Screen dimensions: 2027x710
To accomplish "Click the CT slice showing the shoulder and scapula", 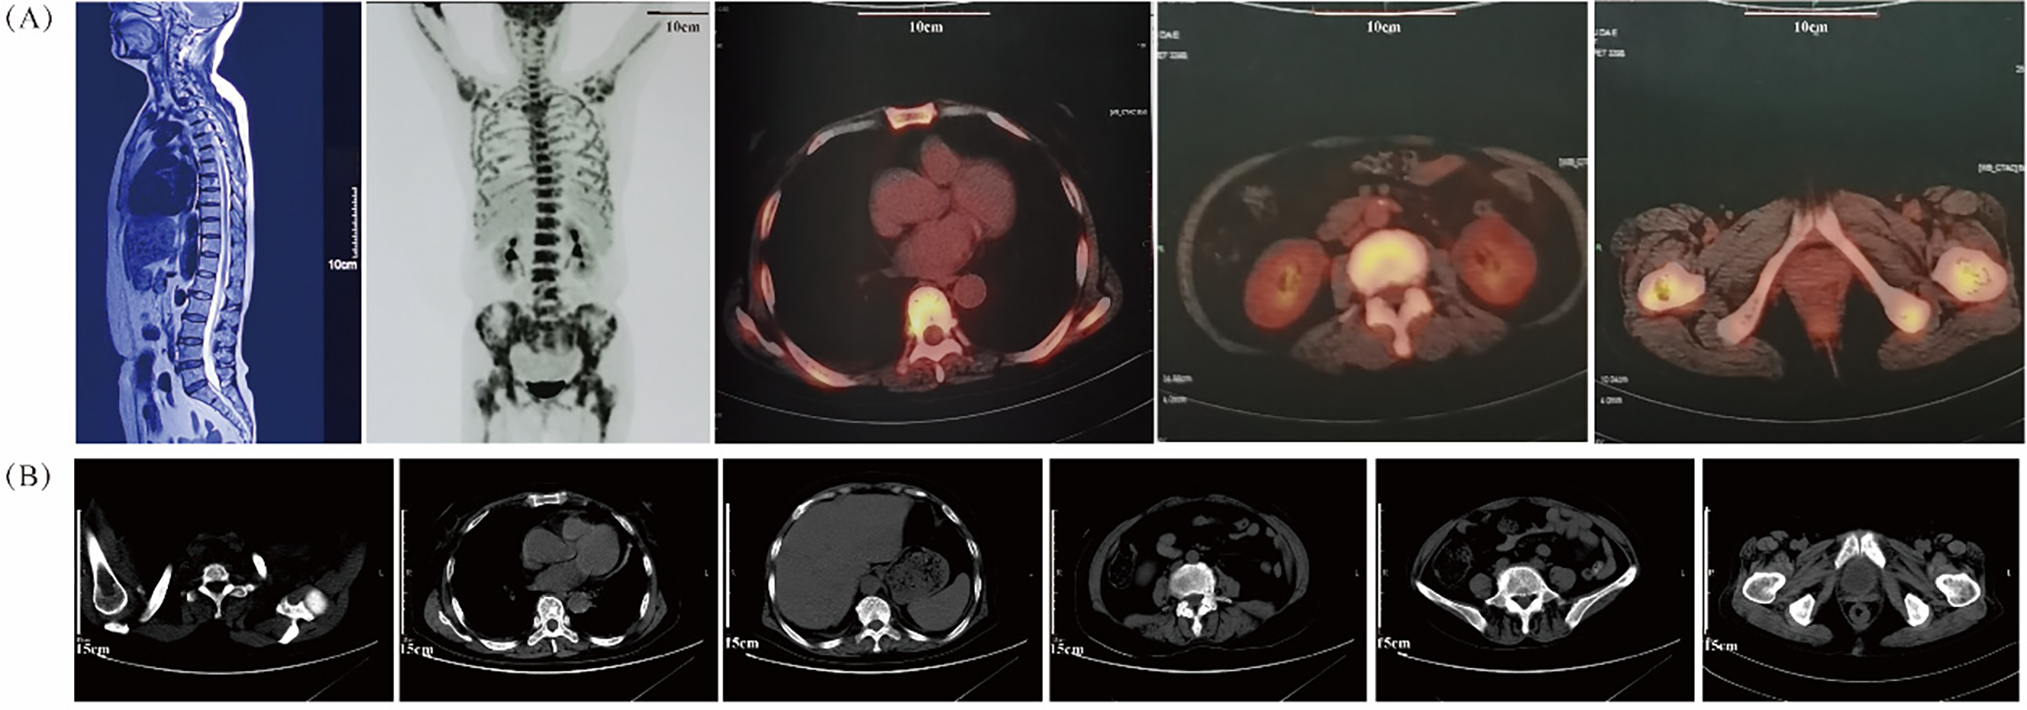I will (x=234, y=580).
